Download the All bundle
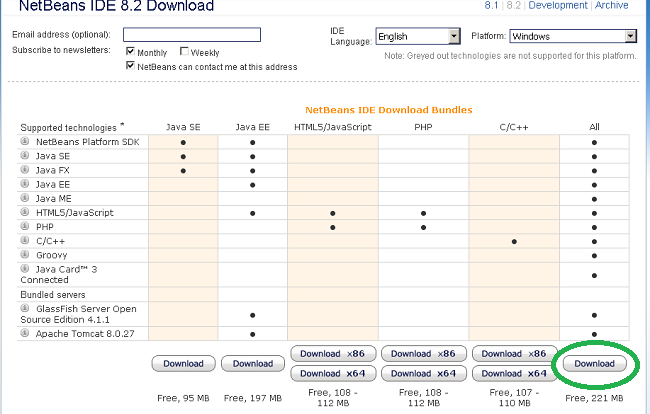650x414 pixels. pos(594,363)
